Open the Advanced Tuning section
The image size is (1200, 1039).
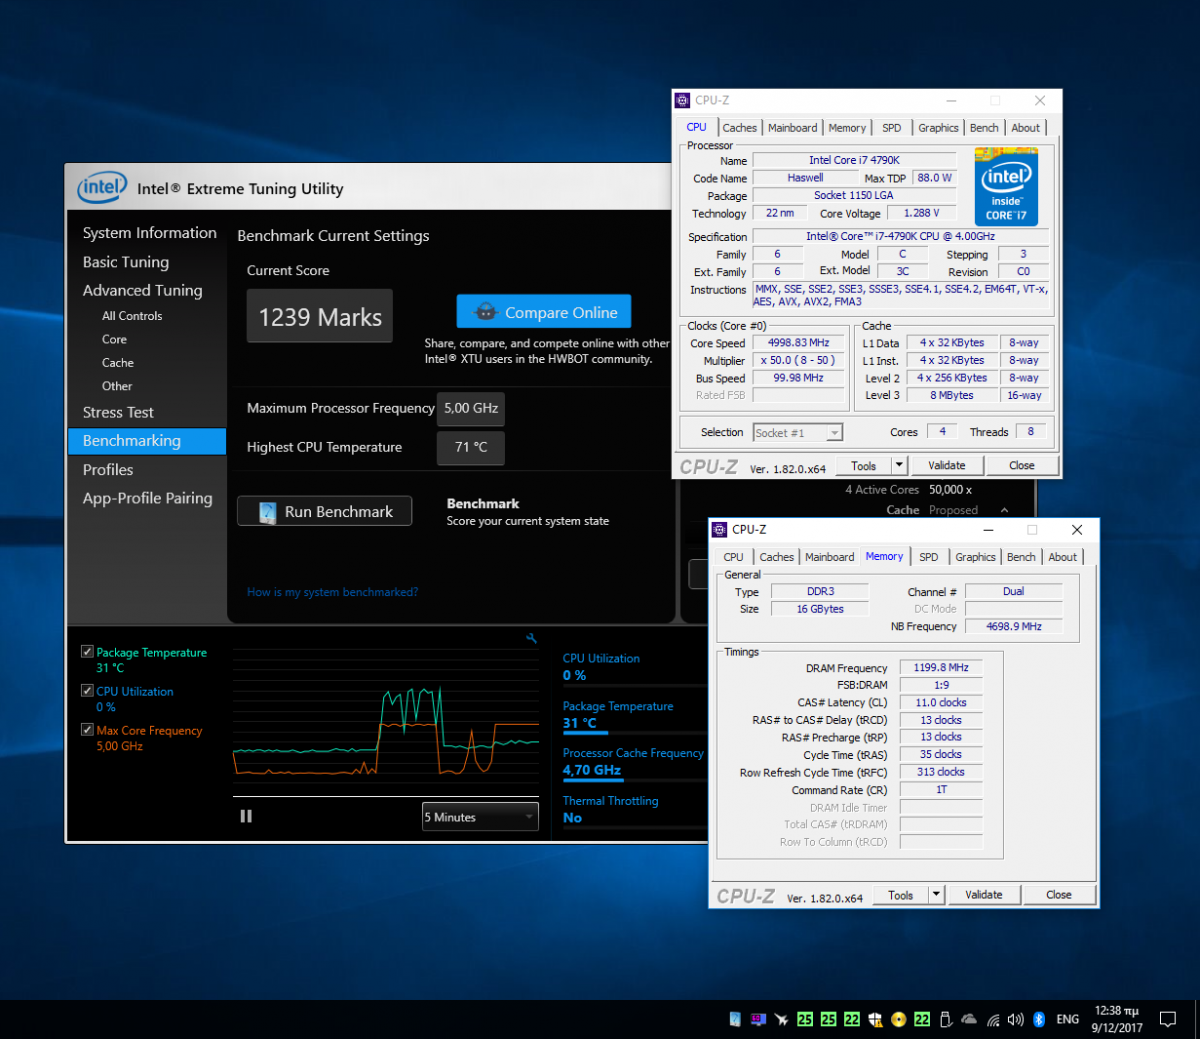pos(143,290)
